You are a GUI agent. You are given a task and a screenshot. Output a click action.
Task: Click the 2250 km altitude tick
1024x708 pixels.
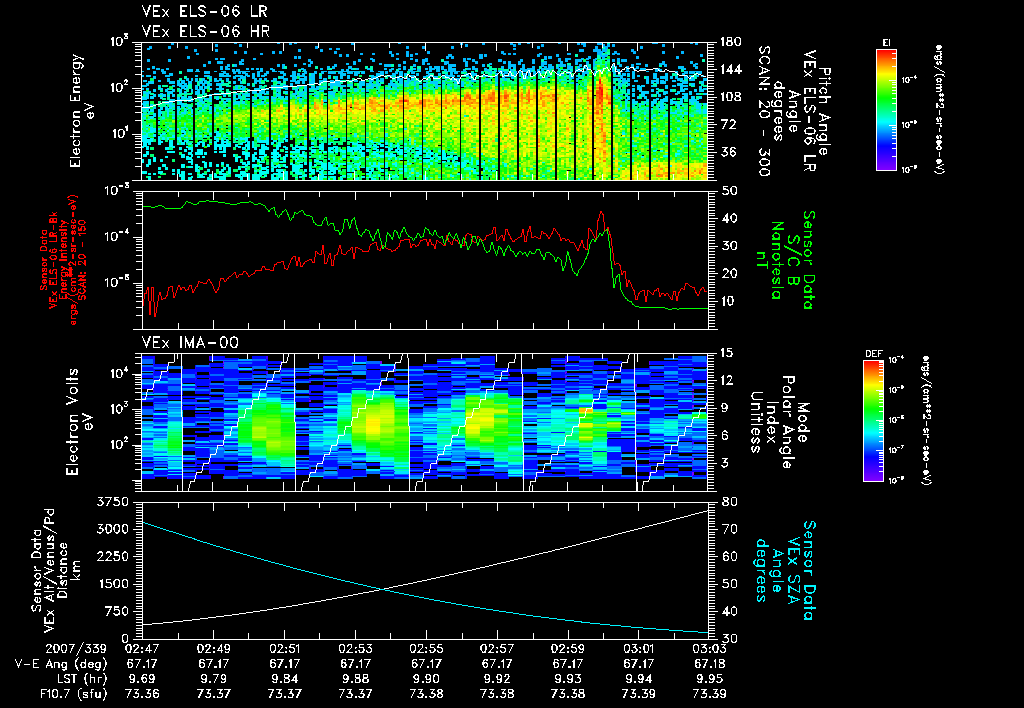[112, 556]
